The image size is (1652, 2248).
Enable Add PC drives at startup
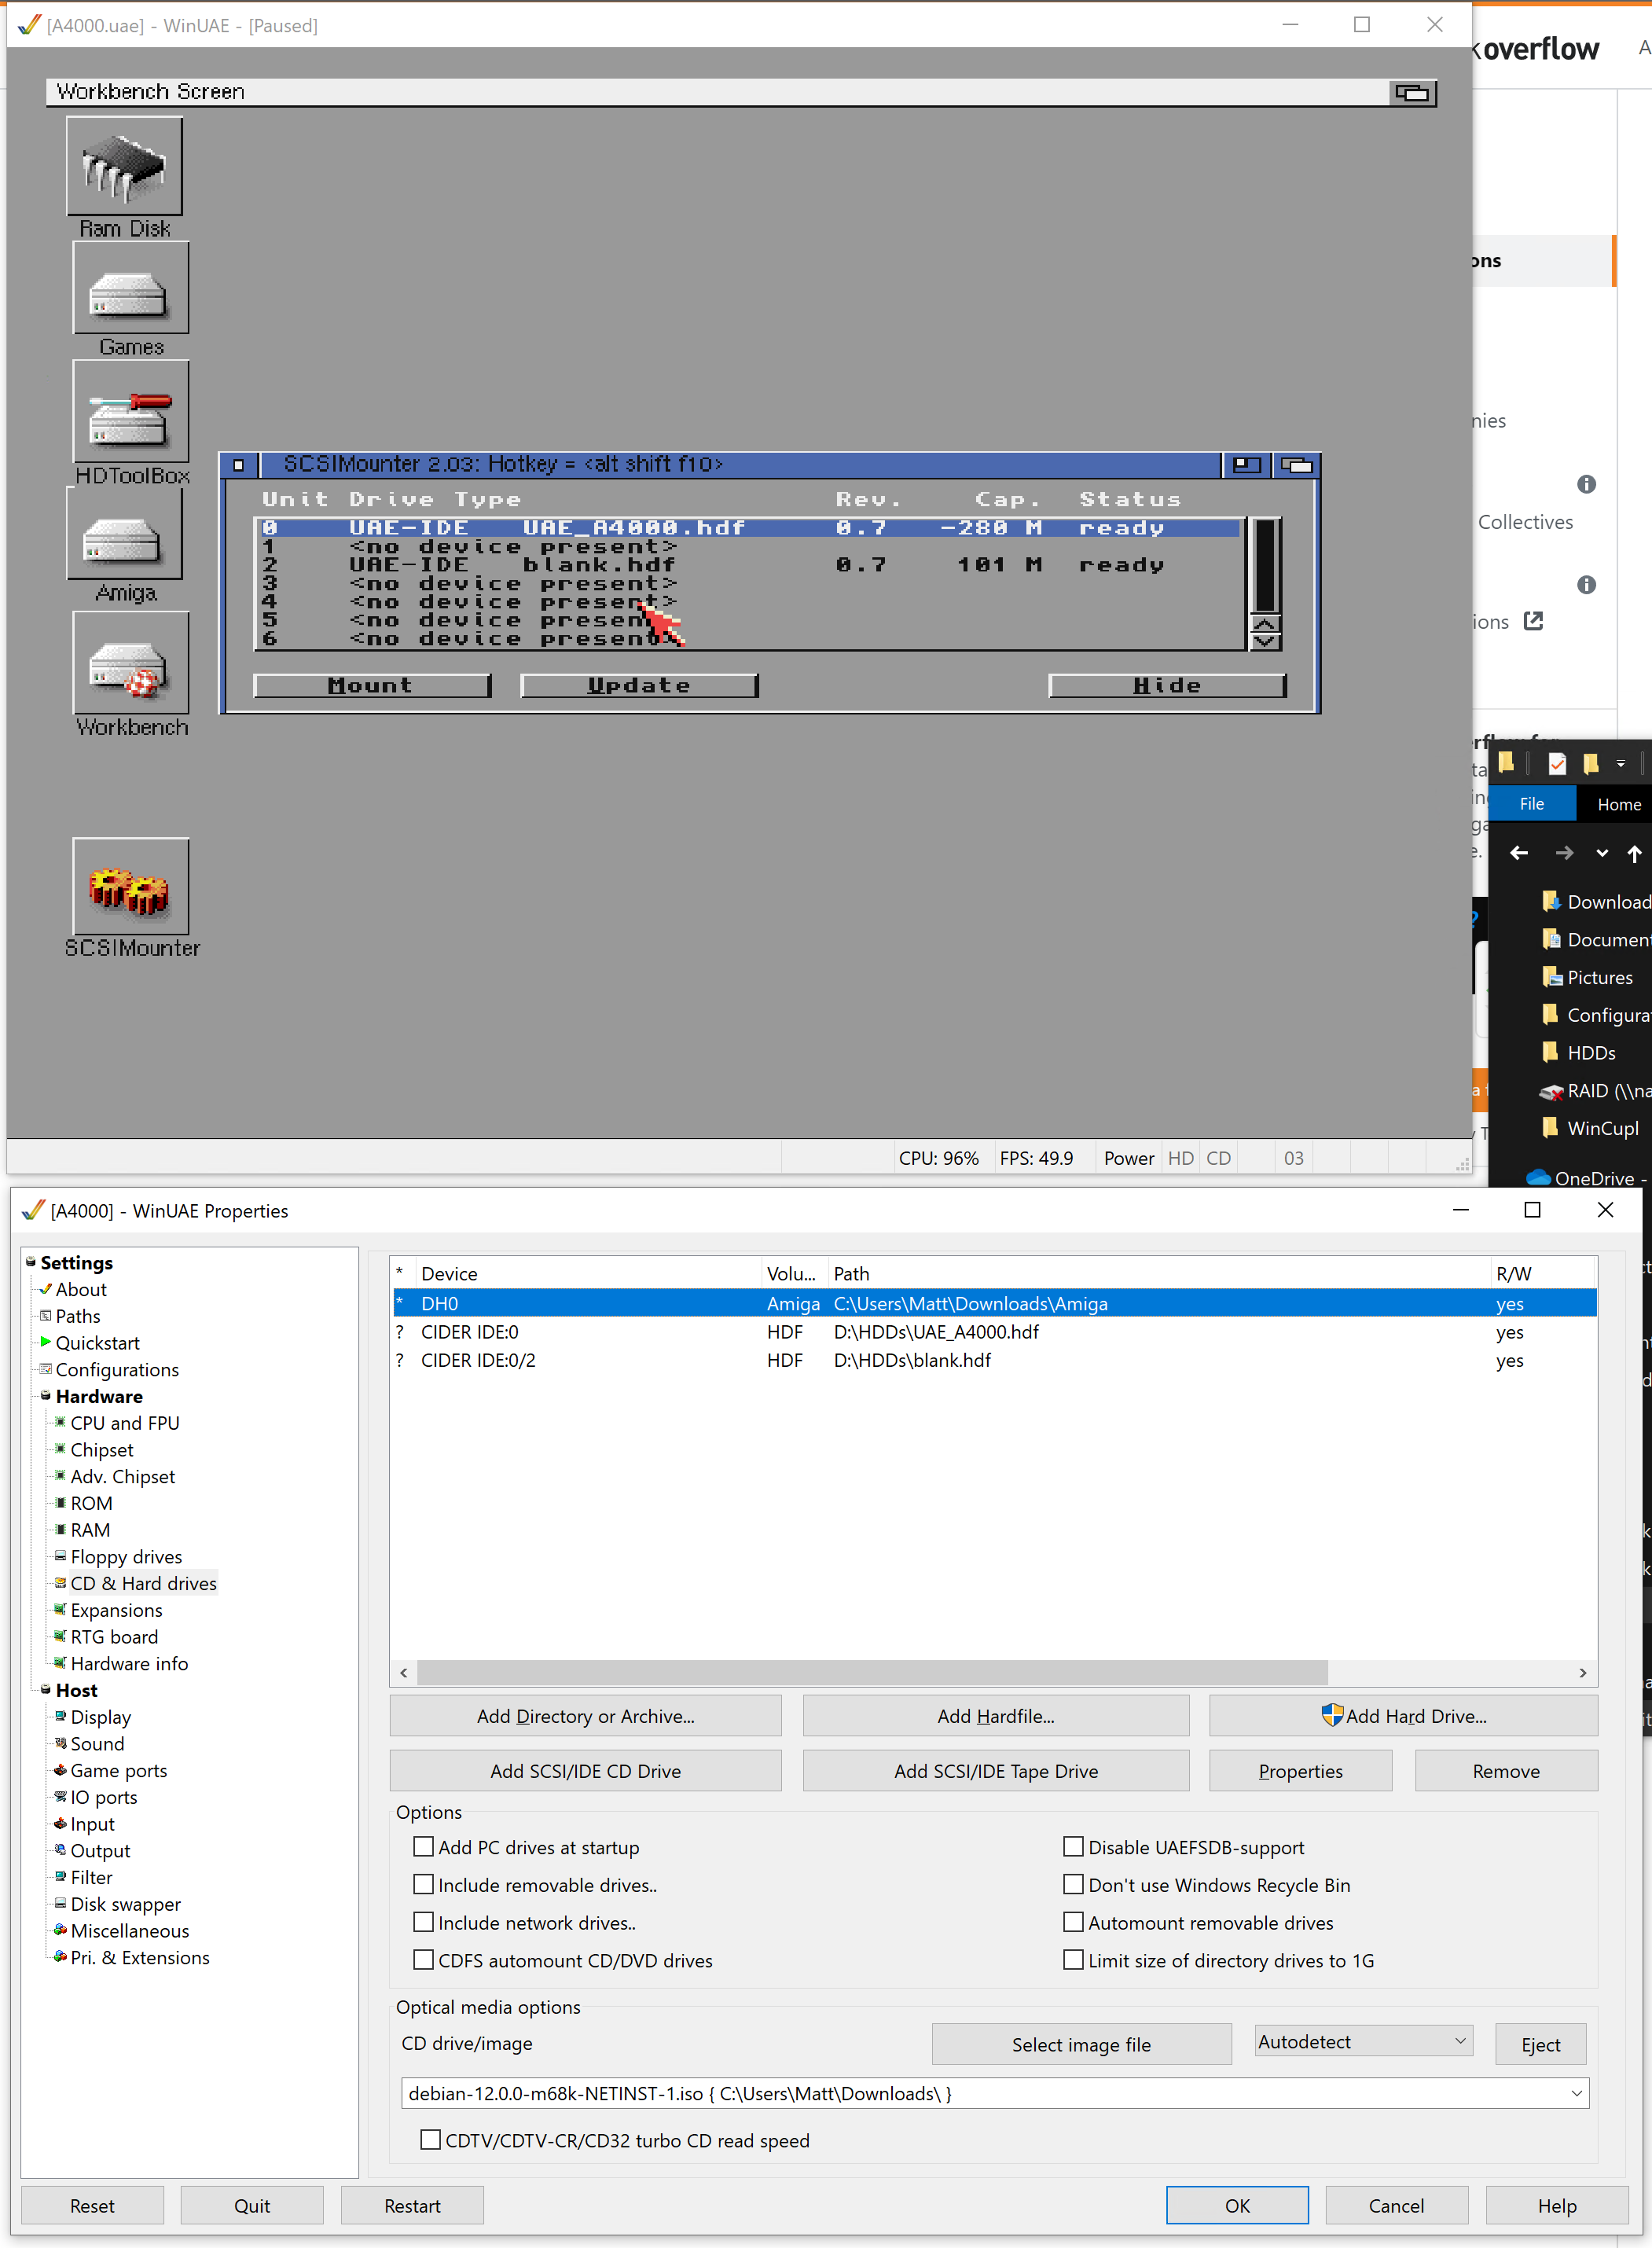tap(424, 1847)
